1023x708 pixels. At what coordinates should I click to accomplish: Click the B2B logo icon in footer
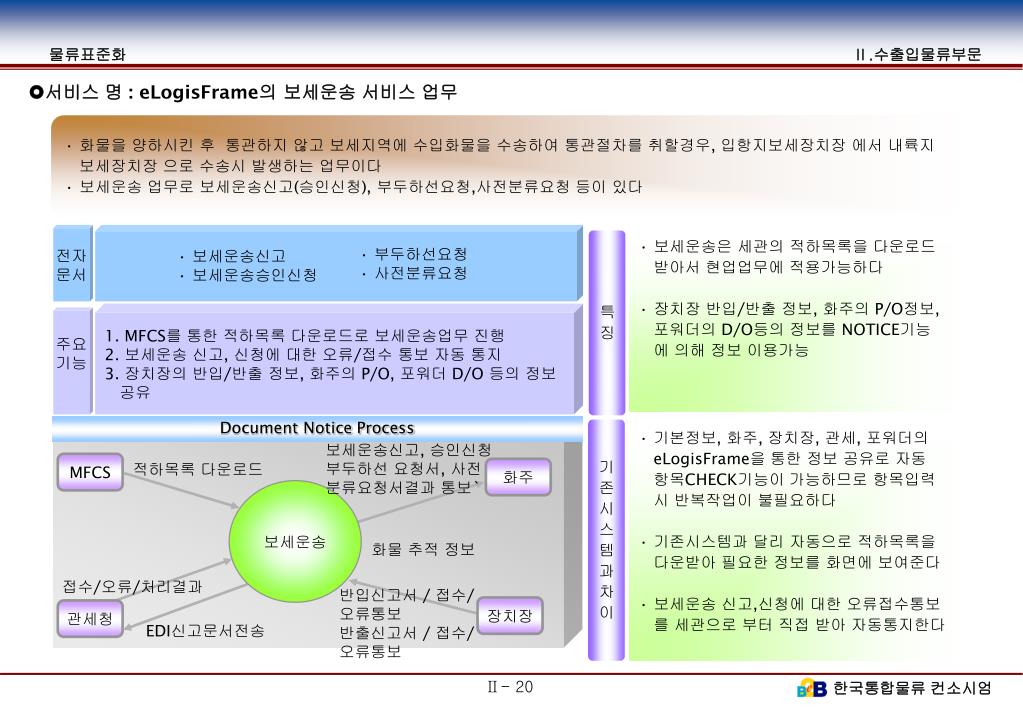pos(812,688)
